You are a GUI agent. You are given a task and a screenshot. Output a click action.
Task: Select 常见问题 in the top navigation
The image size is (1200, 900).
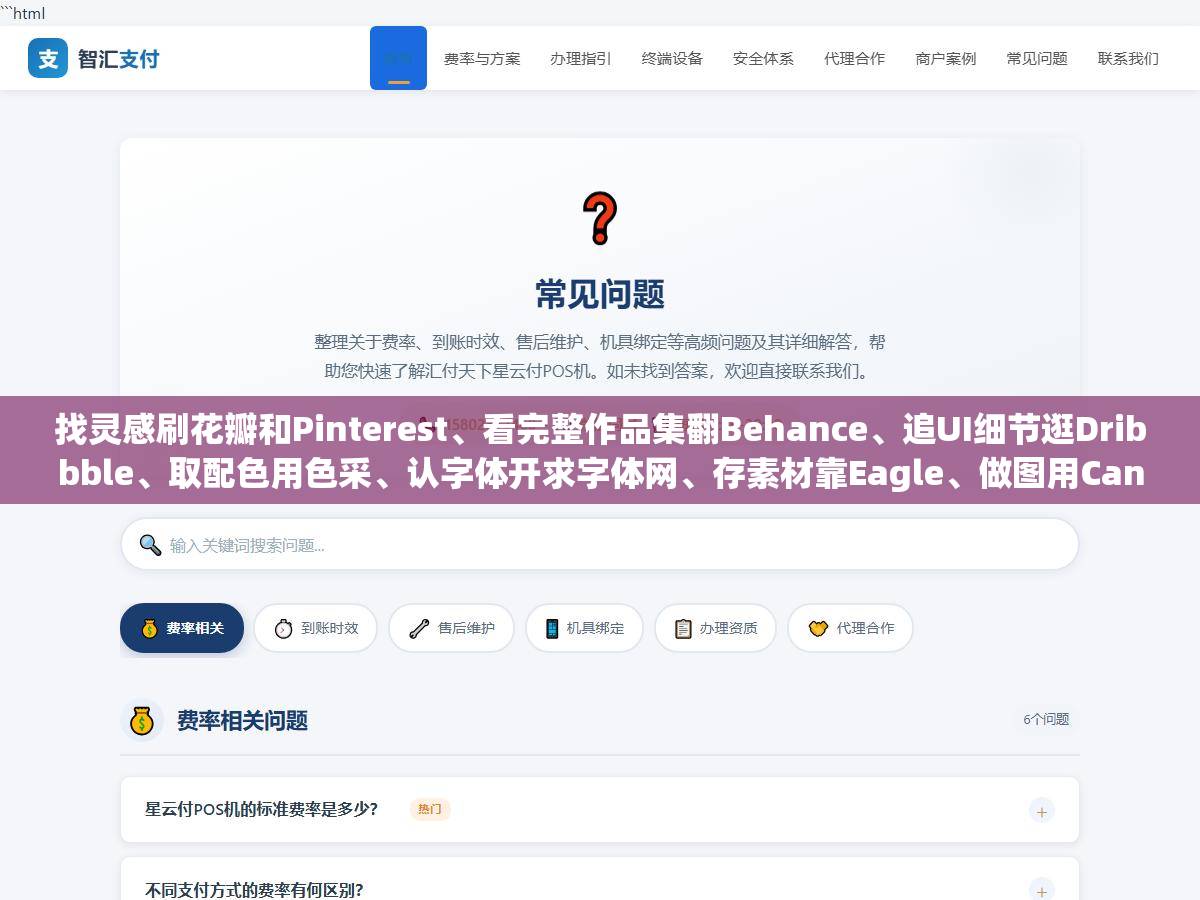pos(1037,58)
